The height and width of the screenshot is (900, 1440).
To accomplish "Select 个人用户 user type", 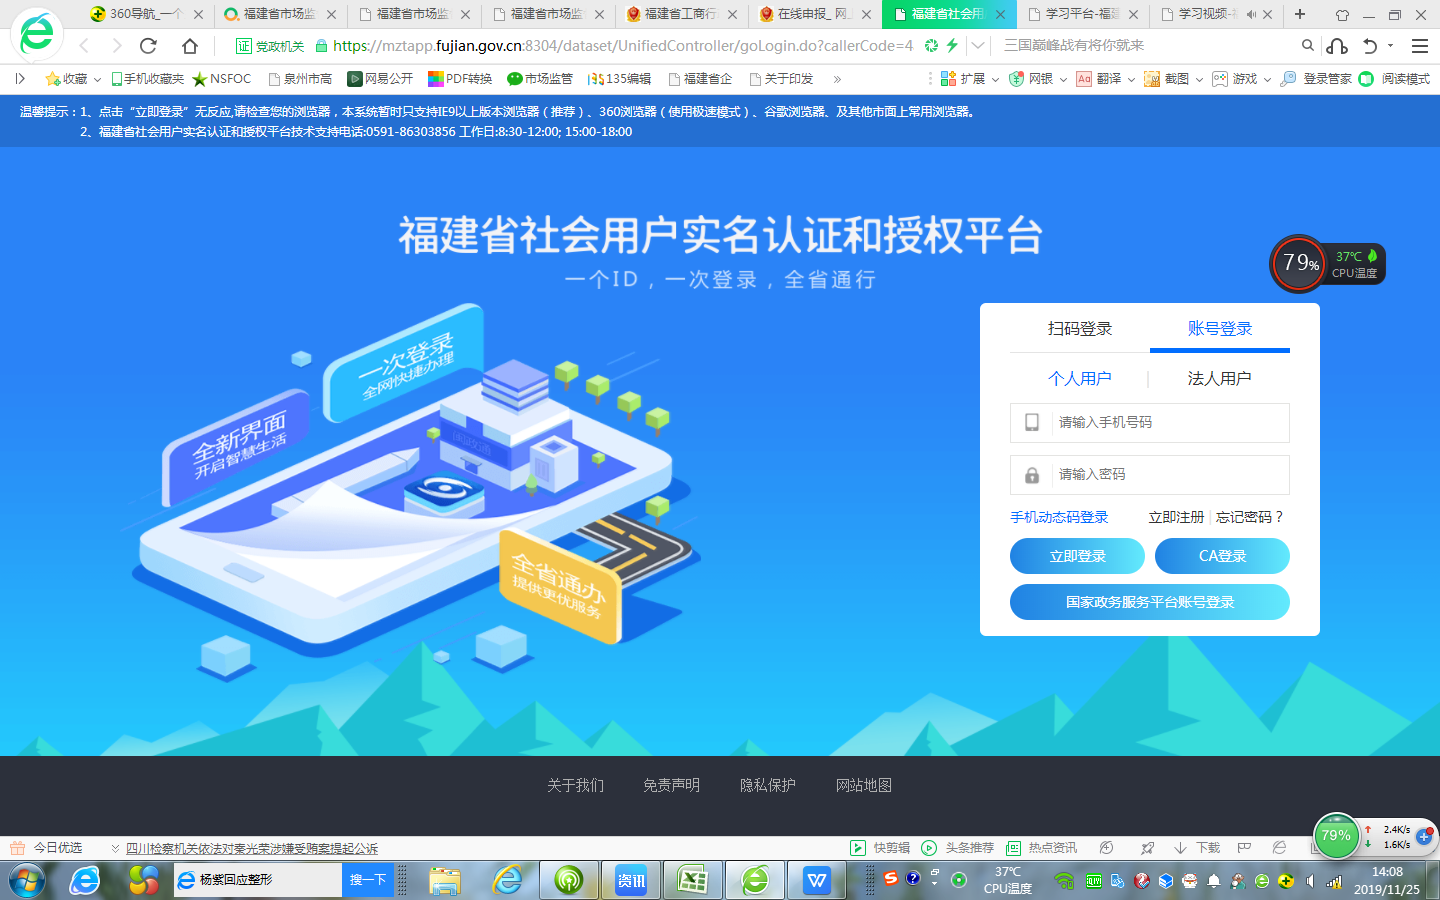I will pos(1079,378).
